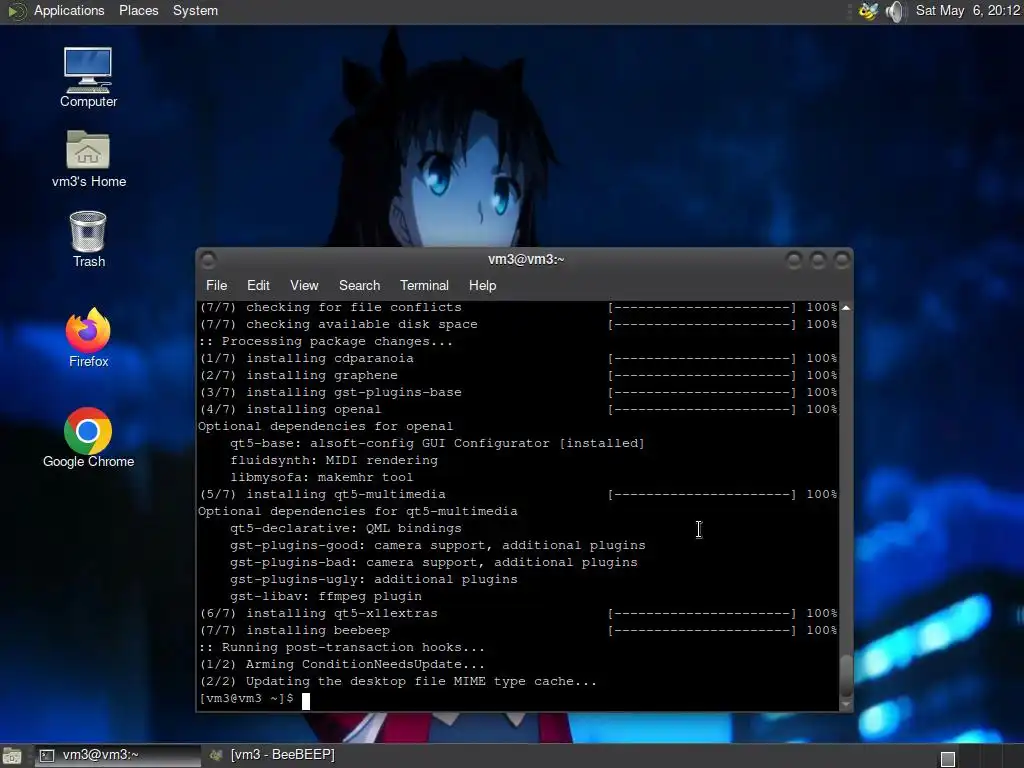Open the Terminal menu in menubar
The height and width of the screenshot is (768, 1024).
click(x=424, y=285)
